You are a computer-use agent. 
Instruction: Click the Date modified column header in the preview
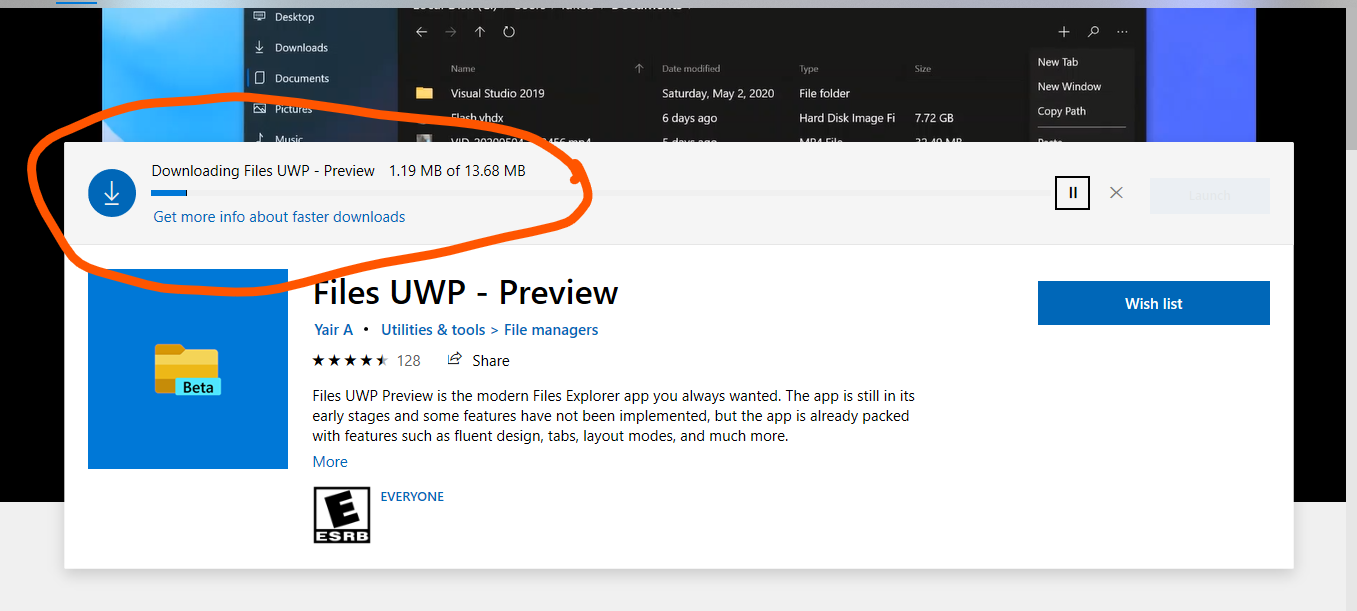tap(691, 69)
